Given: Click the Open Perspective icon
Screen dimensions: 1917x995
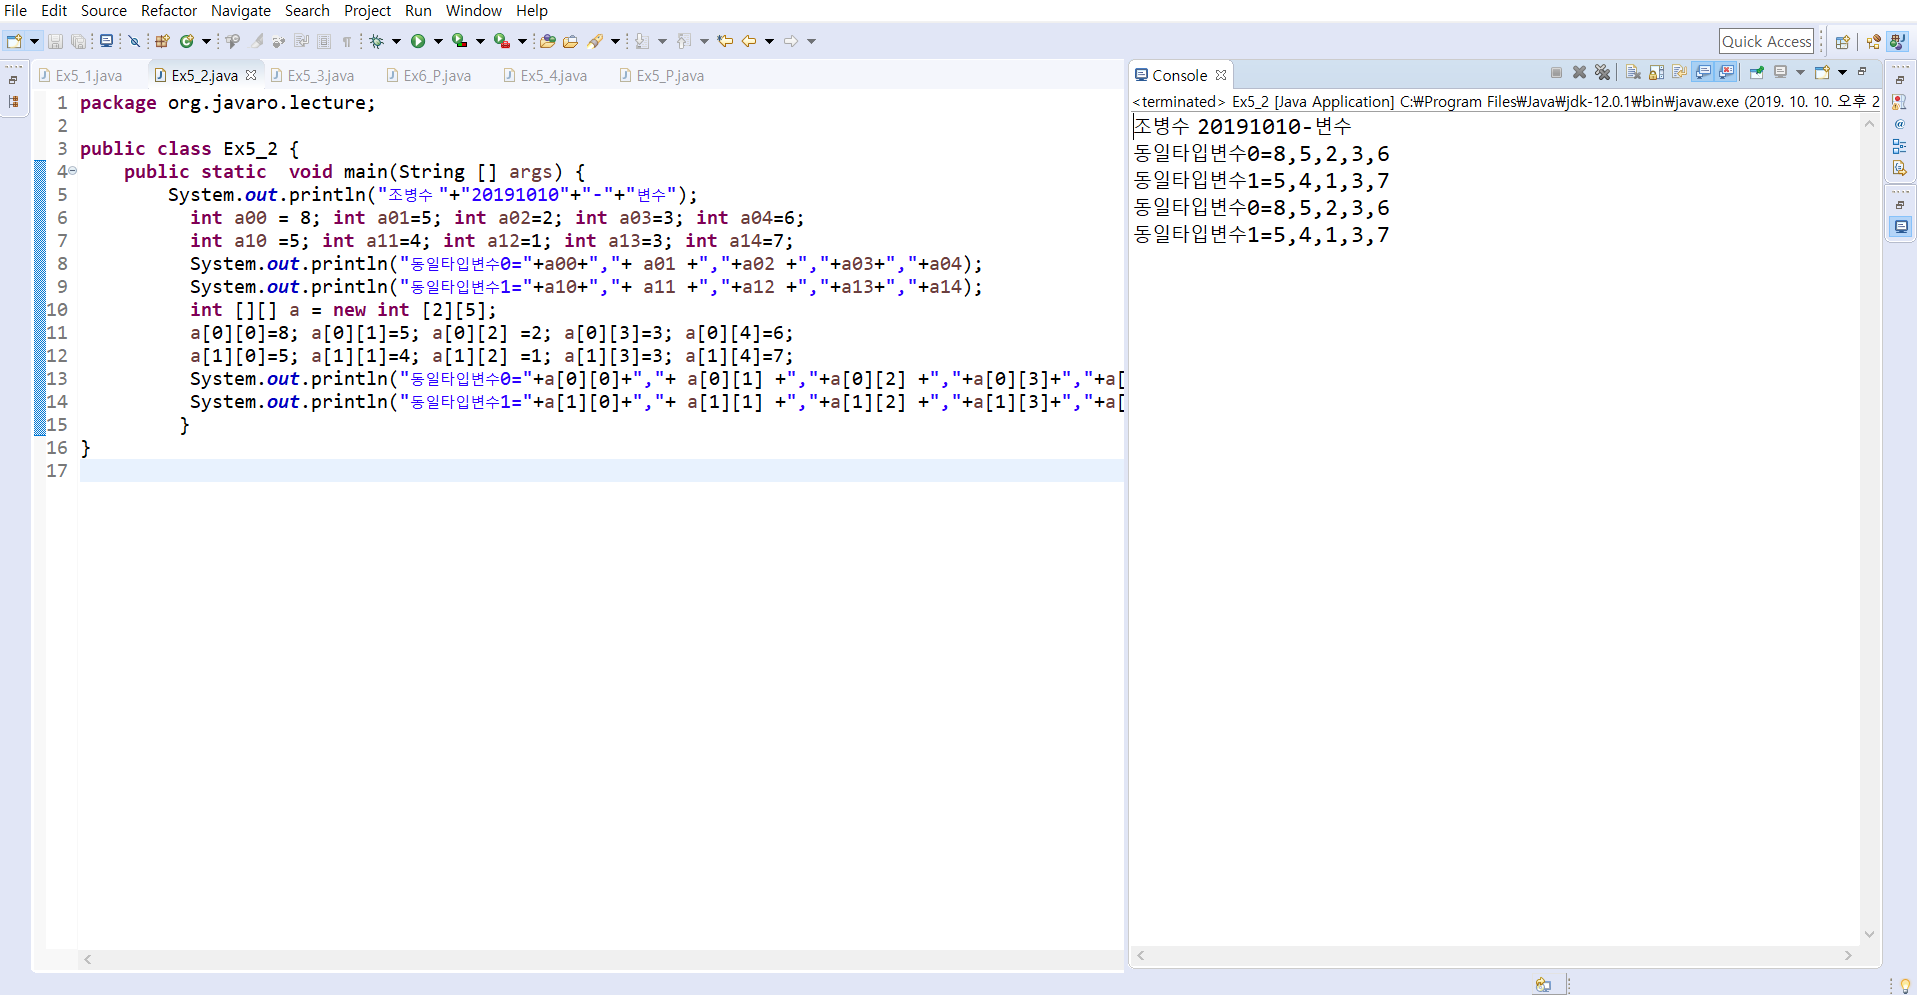Looking at the screenshot, I should click(1842, 41).
